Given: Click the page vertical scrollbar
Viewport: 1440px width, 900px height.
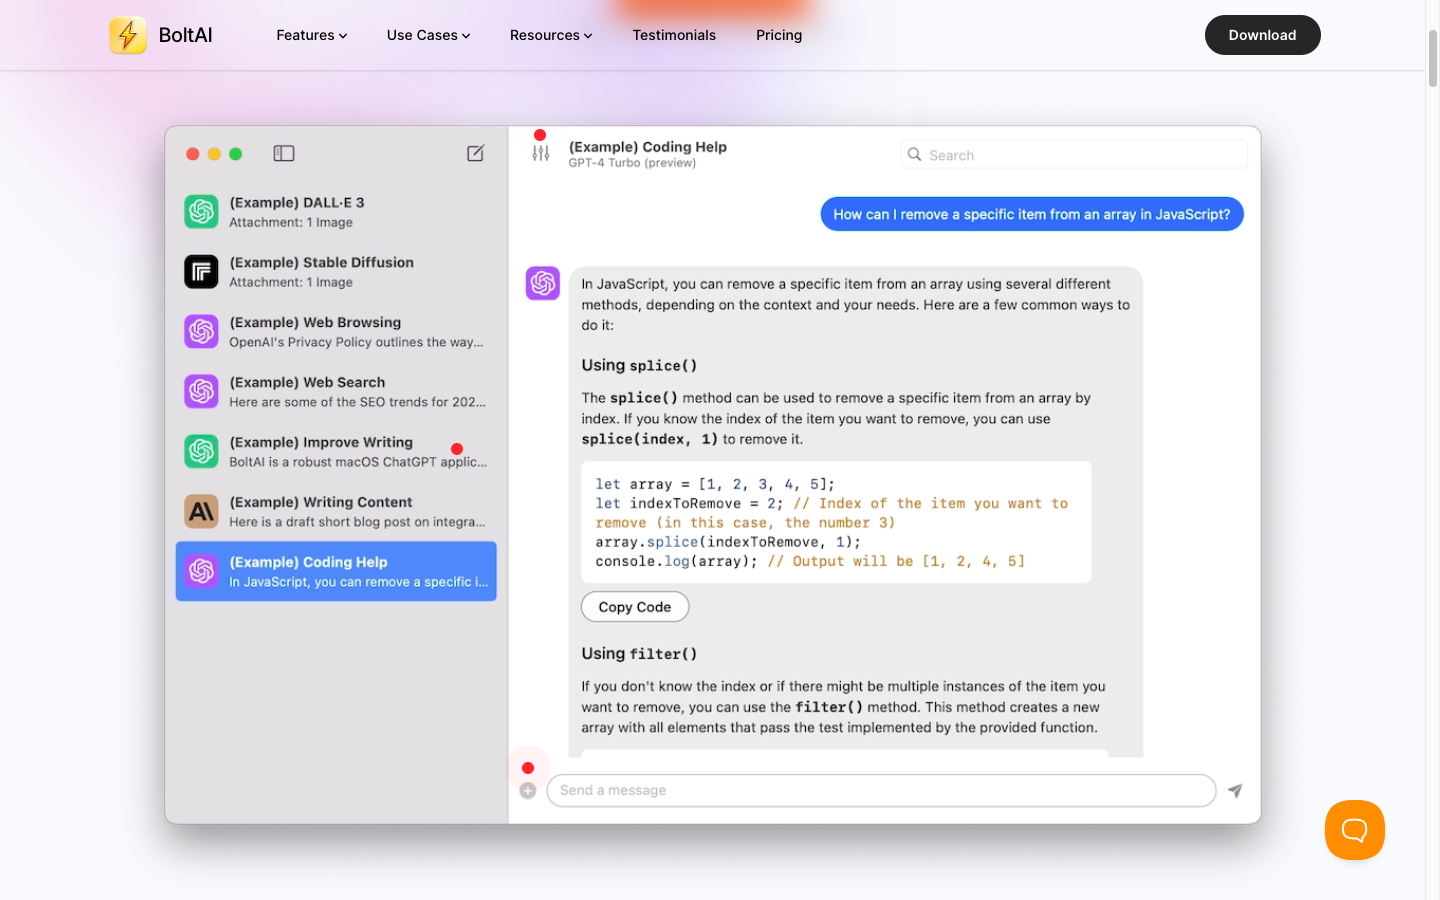Looking at the screenshot, I should click(1432, 59).
